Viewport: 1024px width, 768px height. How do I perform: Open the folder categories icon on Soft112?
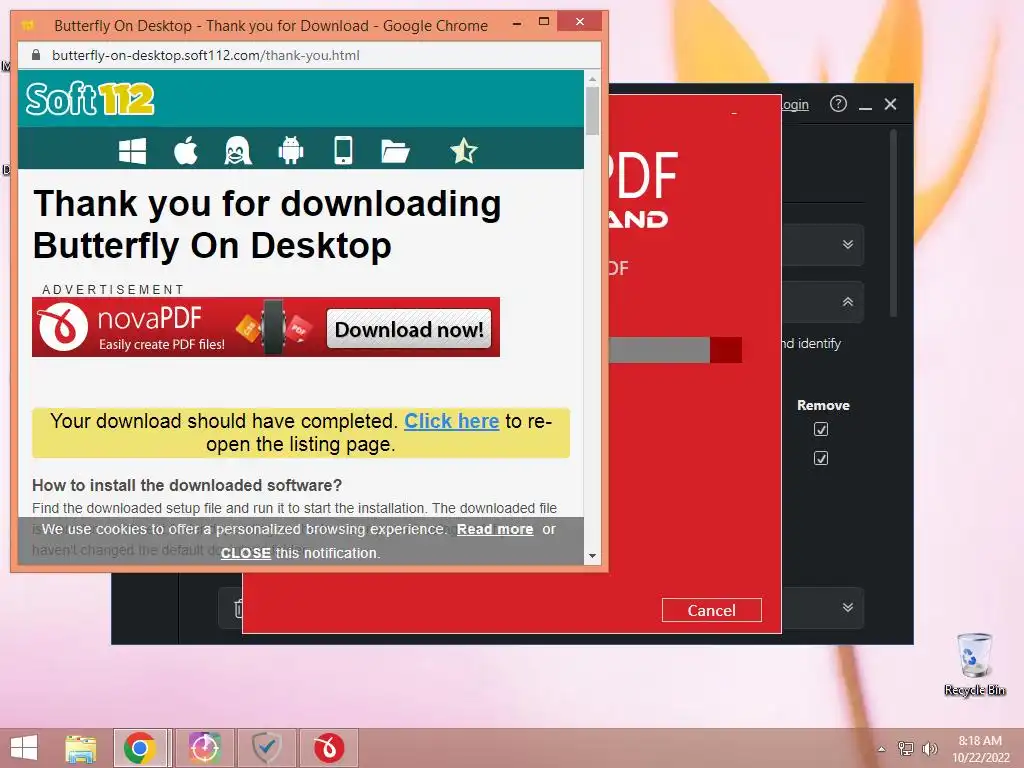point(395,152)
